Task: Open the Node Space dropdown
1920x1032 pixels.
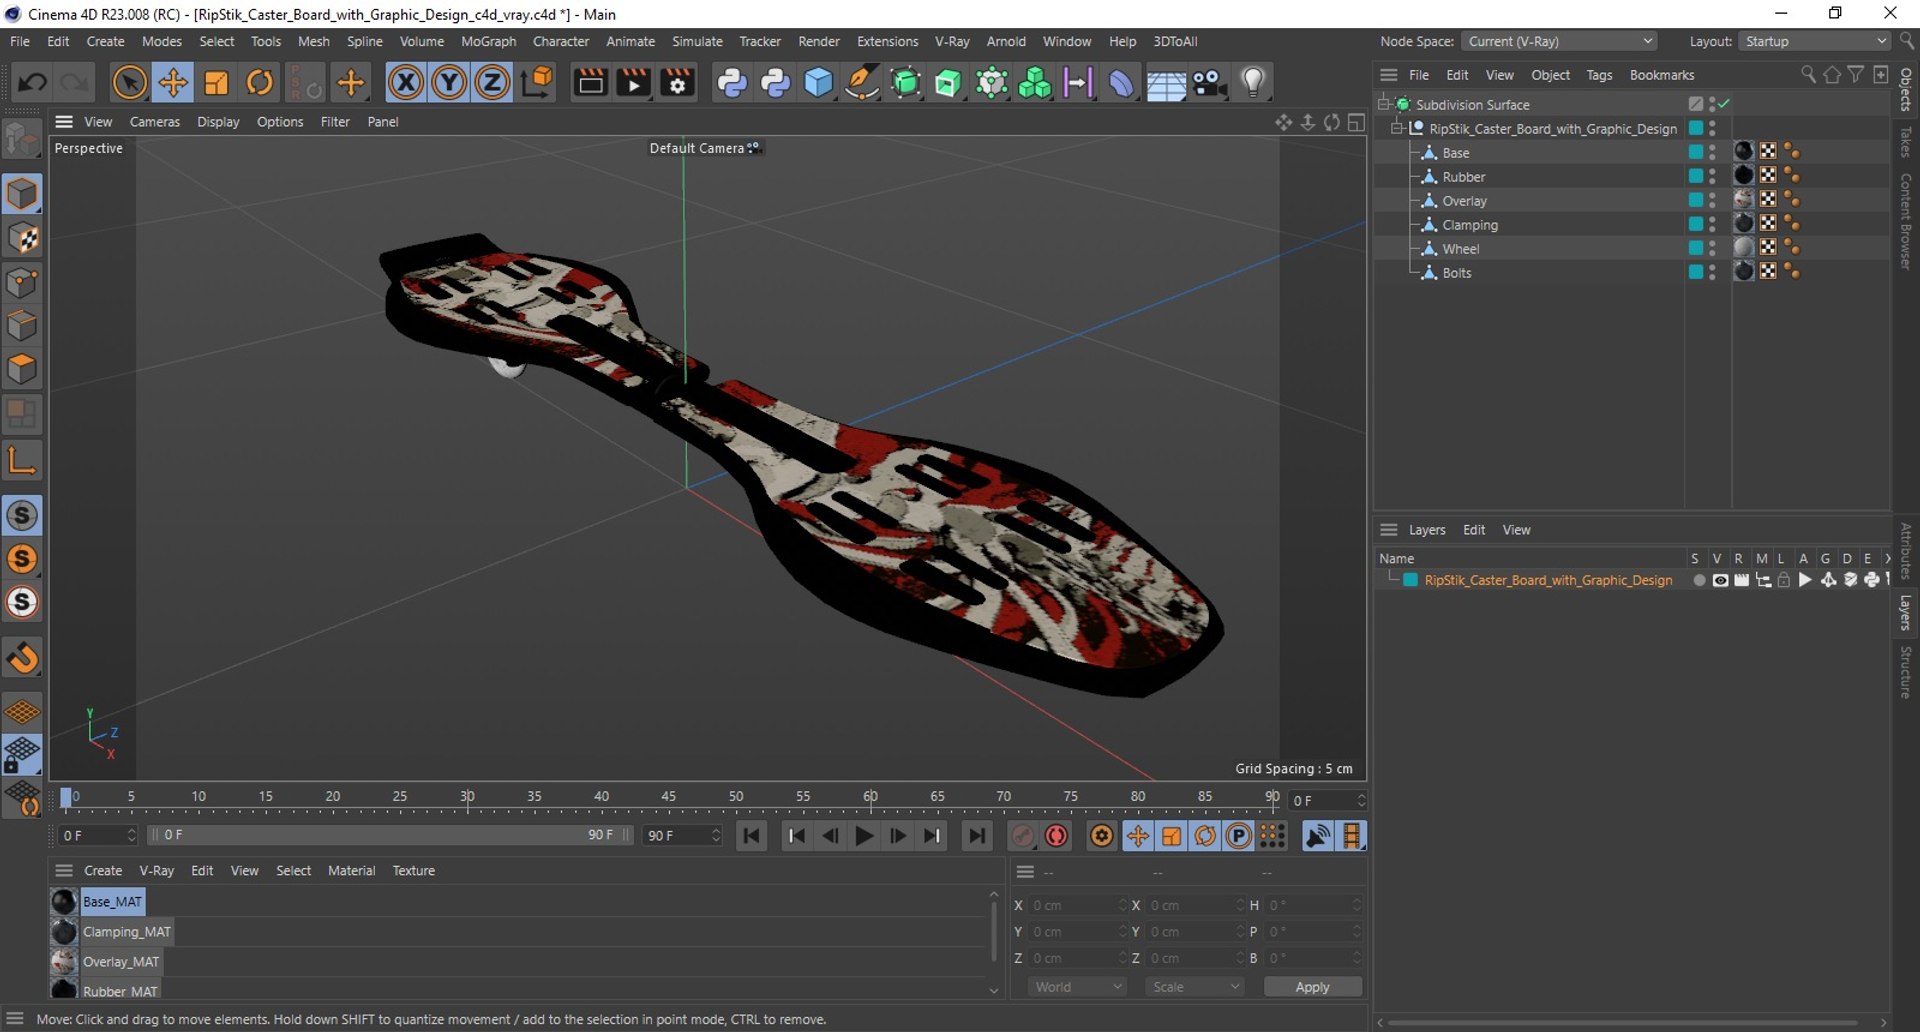Action: (x=1559, y=41)
